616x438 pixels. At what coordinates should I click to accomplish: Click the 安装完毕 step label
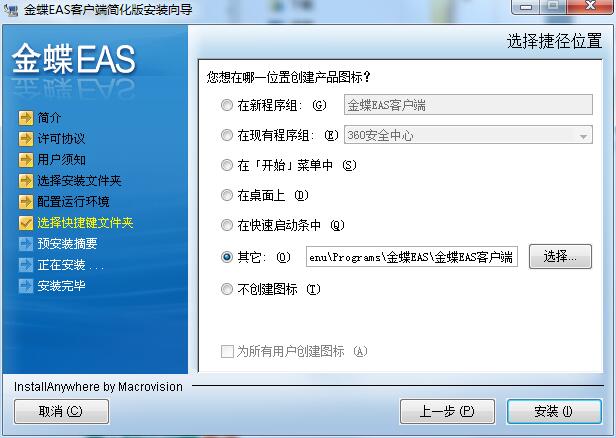61,286
